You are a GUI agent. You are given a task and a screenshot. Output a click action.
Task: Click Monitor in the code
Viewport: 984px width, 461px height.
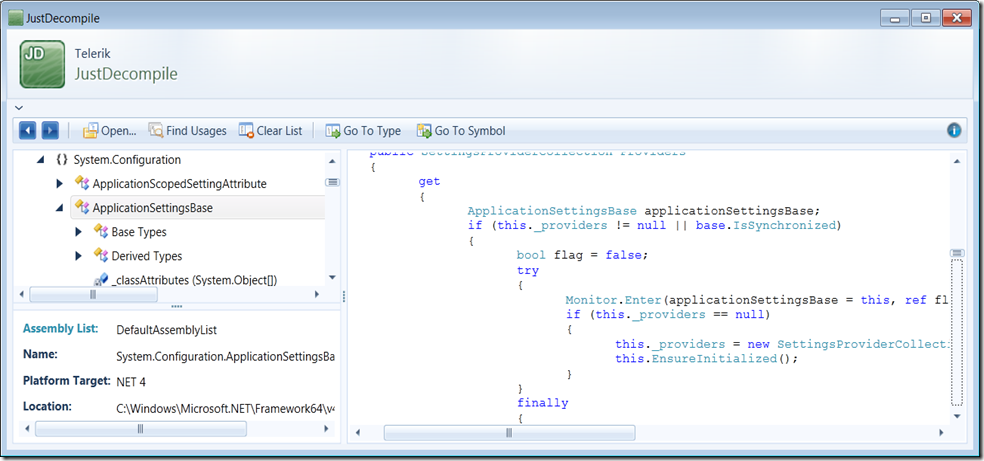[x=590, y=300]
